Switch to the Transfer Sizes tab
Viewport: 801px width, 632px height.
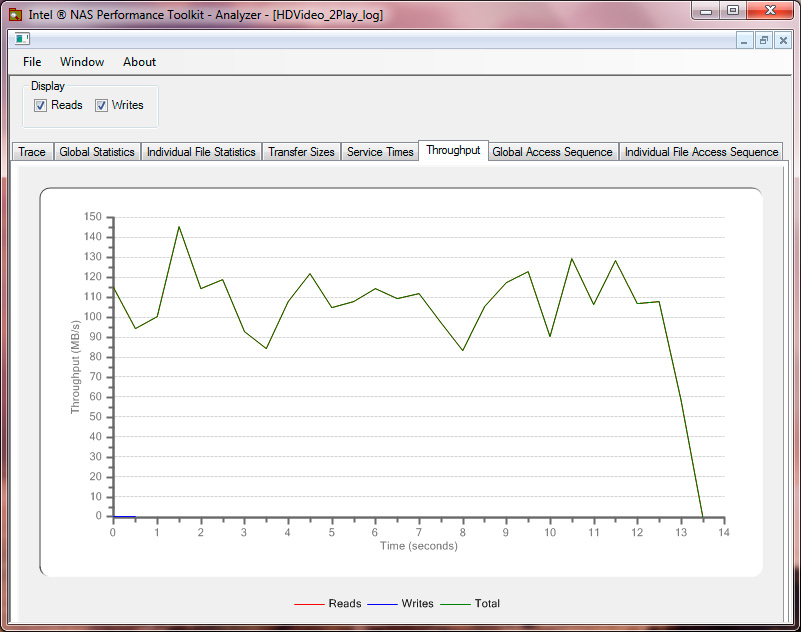click(301, 152)
